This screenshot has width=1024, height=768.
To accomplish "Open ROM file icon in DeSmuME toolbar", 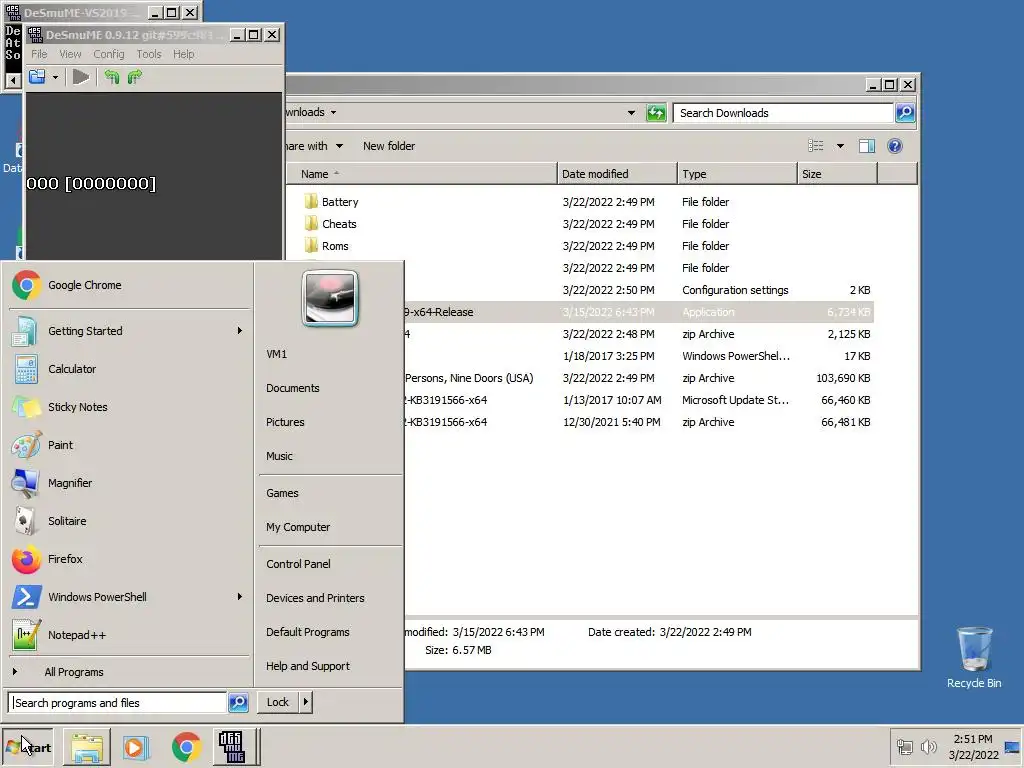I will point(37,77).
